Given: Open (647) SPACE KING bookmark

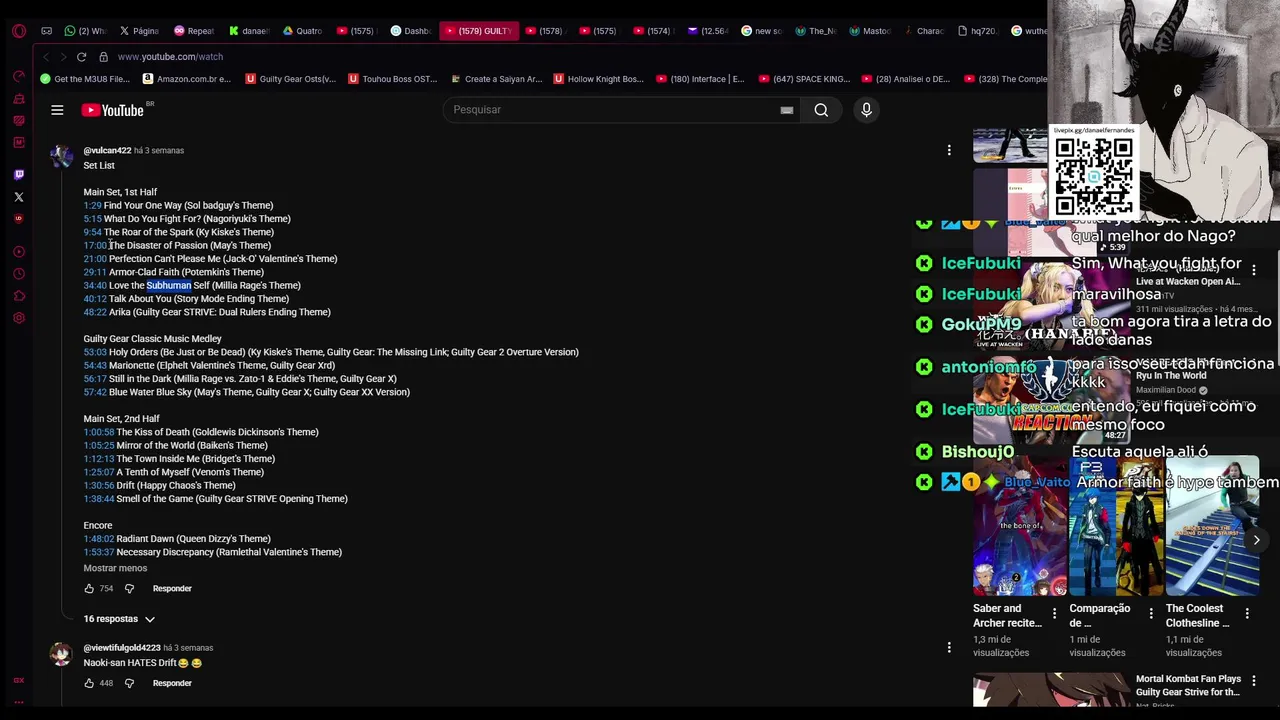Looking at the screenshot, I should 805,79.
